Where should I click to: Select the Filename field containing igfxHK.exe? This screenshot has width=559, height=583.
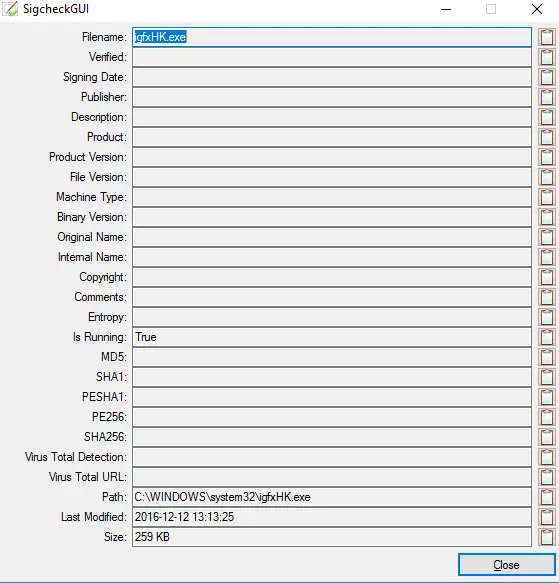(332, 37)
